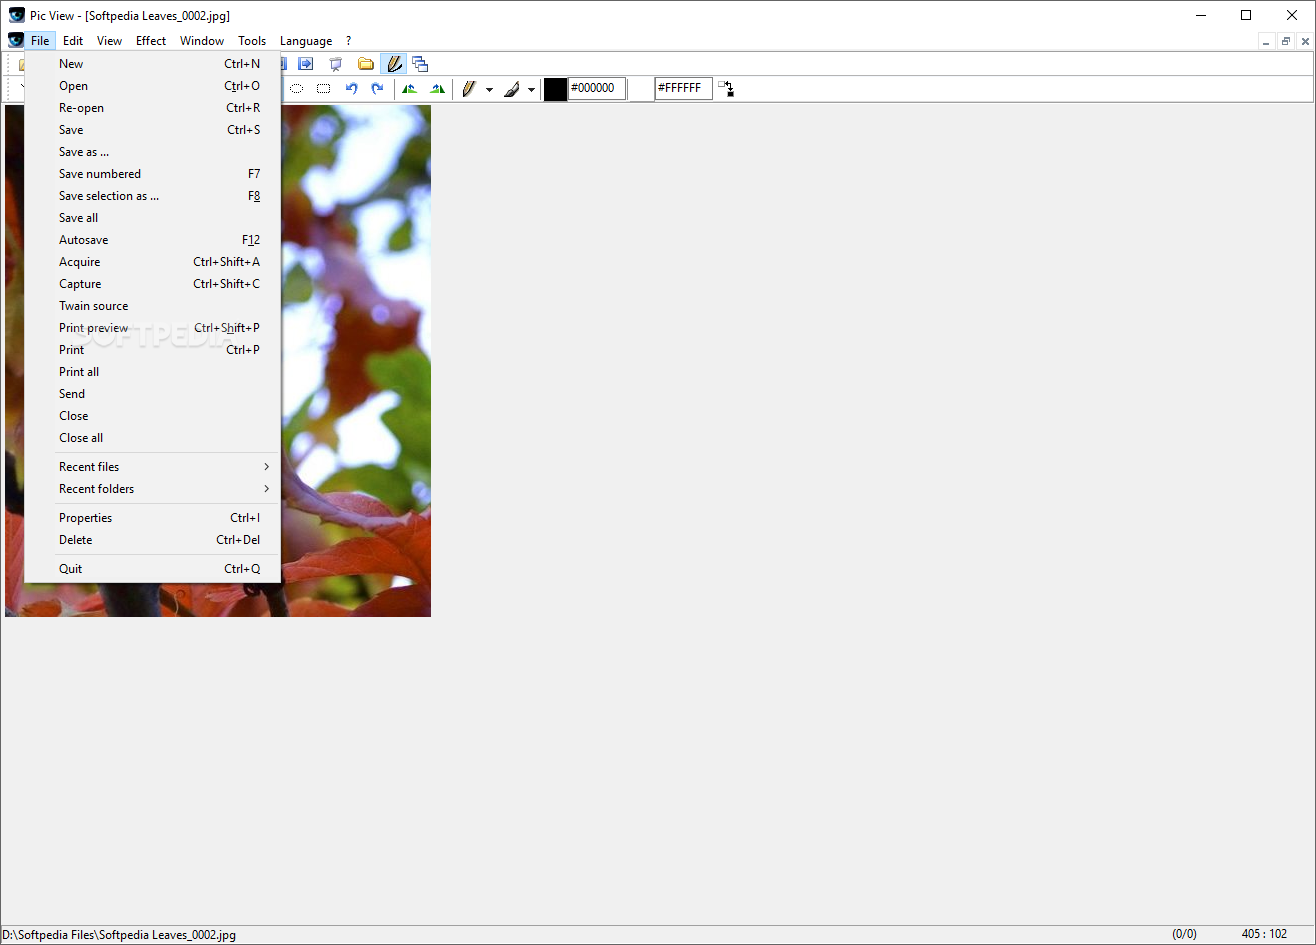Screen dimensions: 1316x945
Task: Expand the Recent folders submenu
Action: 152,489
